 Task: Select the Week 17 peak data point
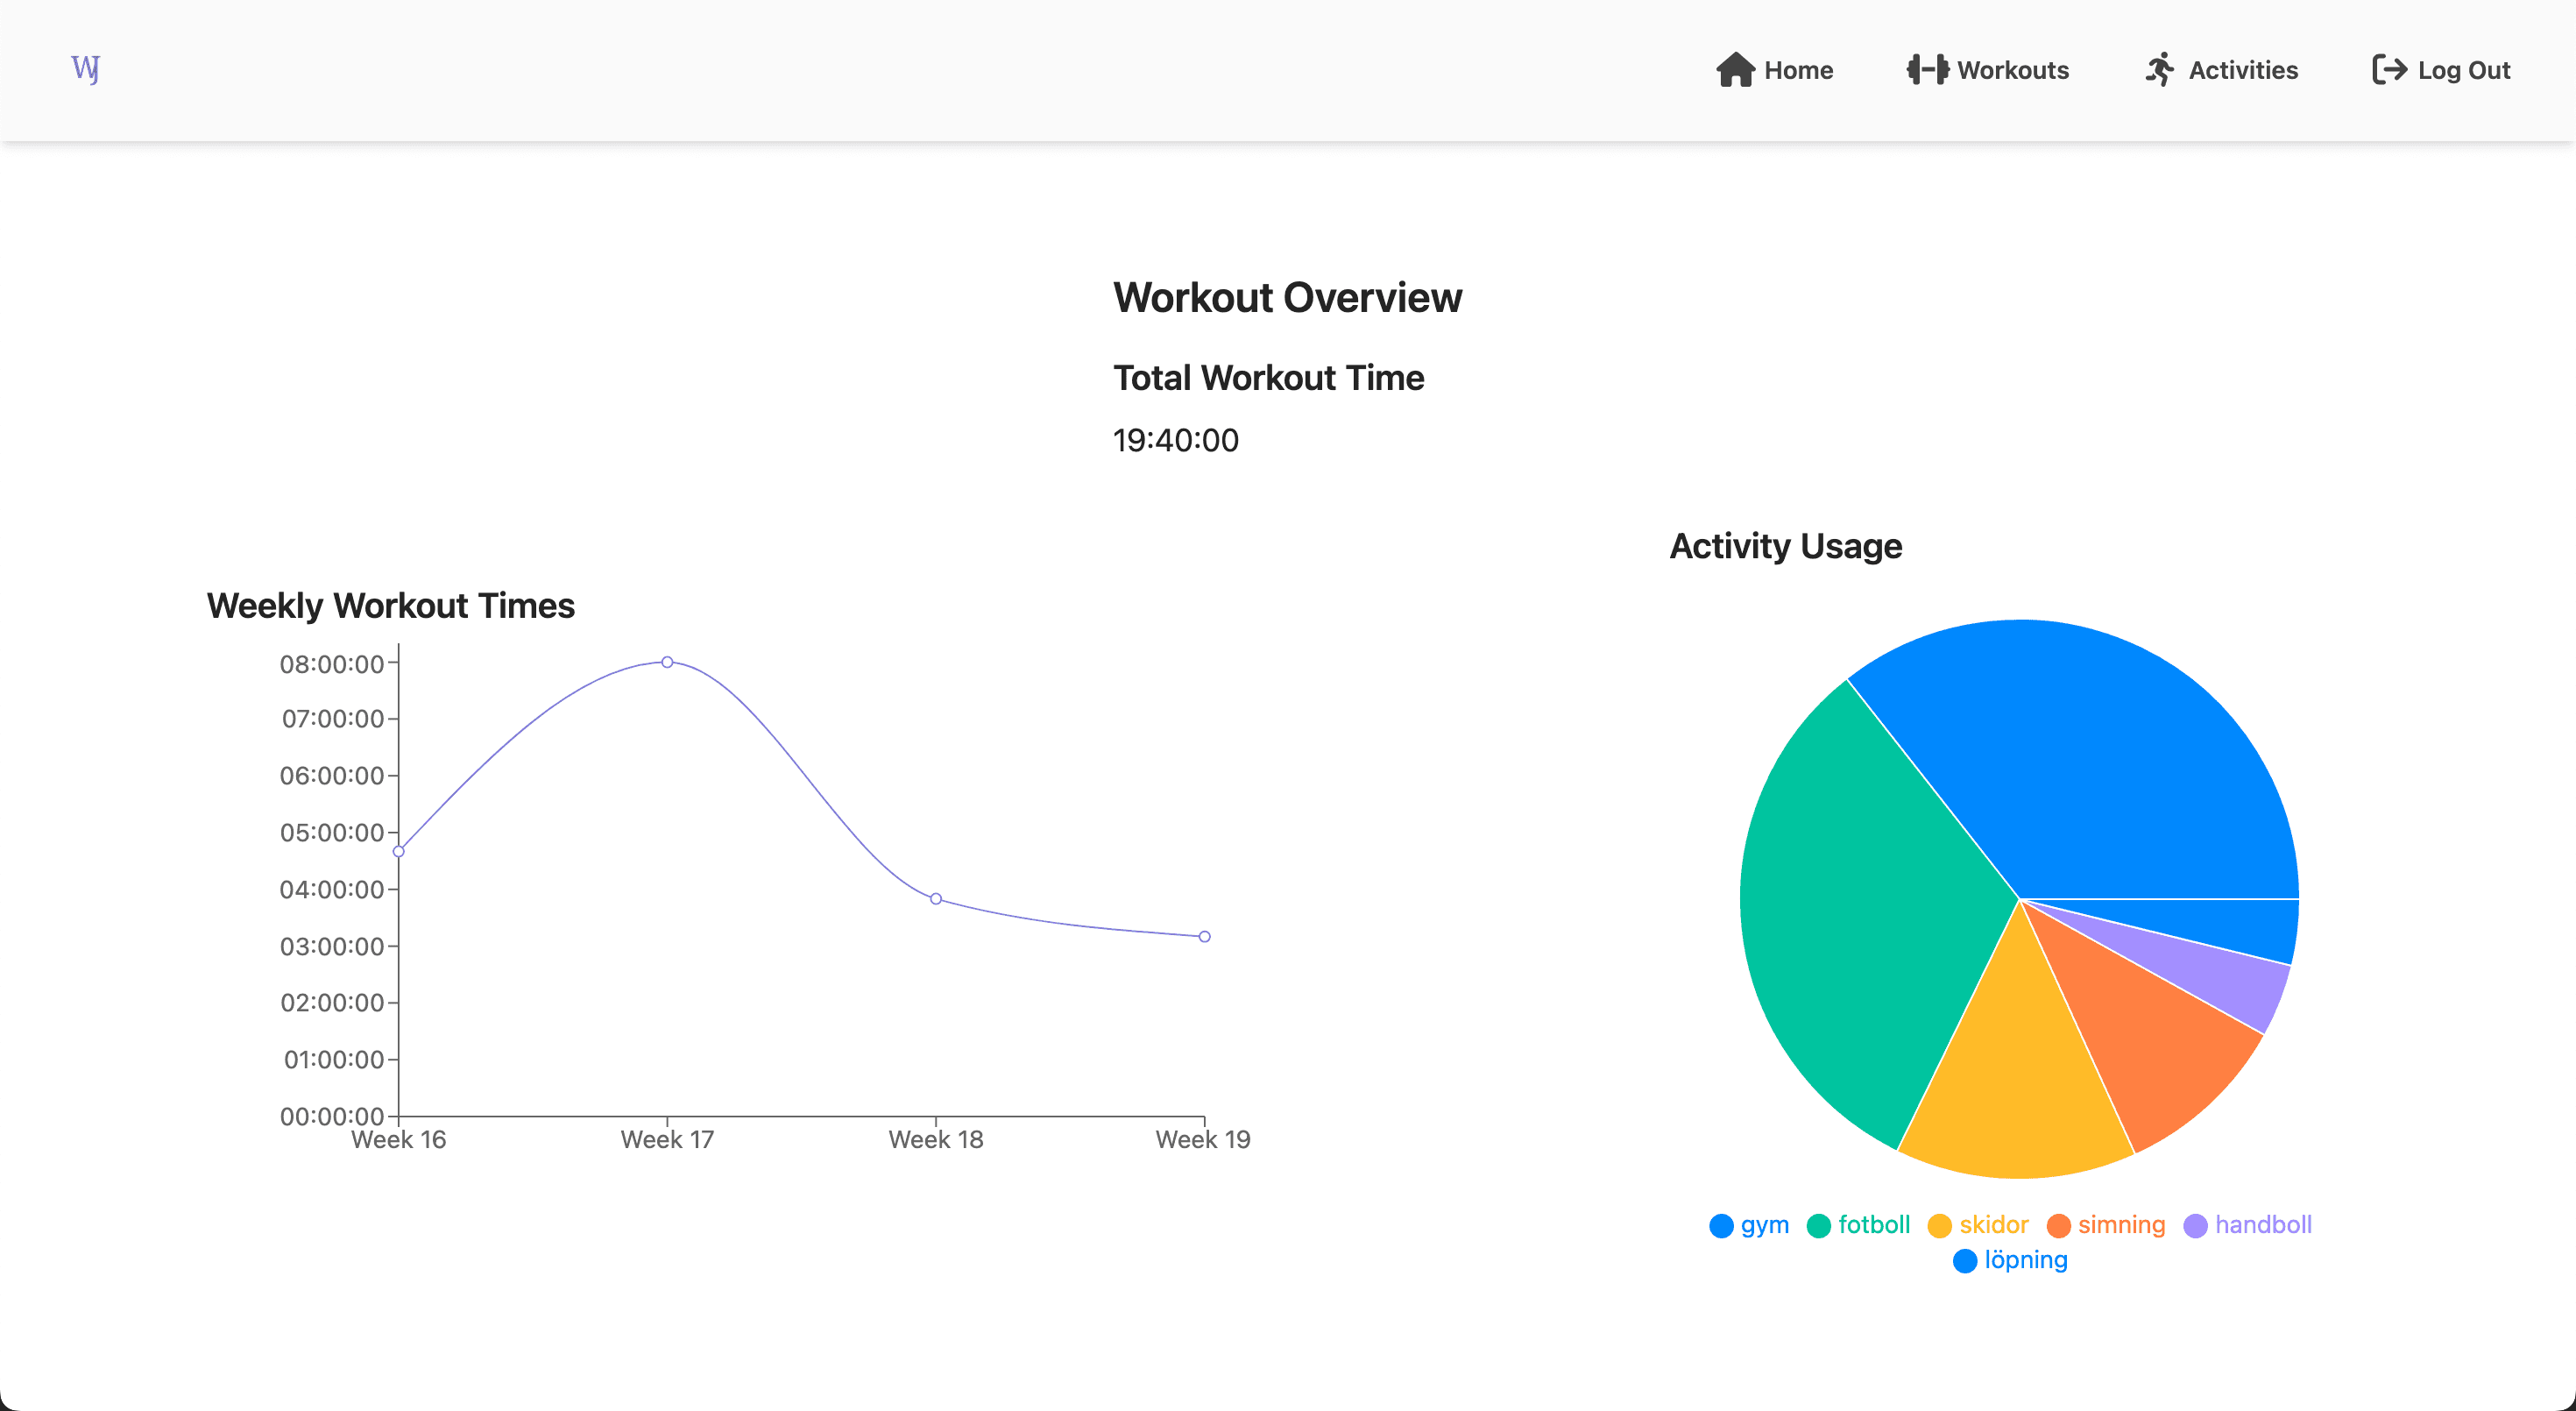(667, 662)
